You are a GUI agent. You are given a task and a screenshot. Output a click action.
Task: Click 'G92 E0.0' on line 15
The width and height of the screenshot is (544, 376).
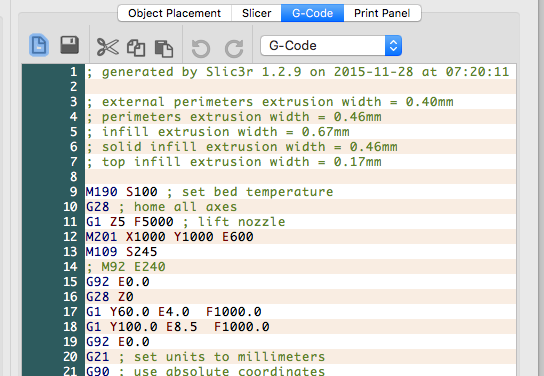[x=118, y=281]
